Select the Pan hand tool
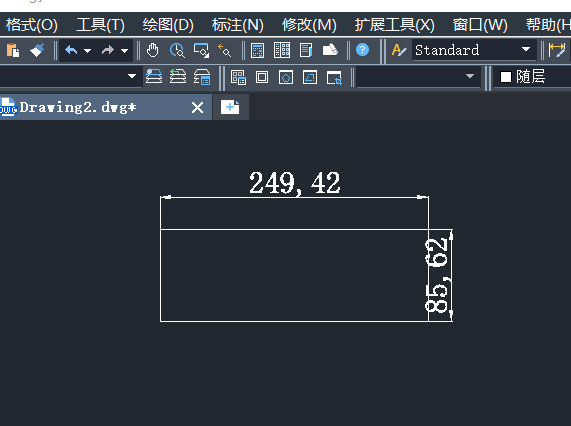This screenshot has width=571, height=426. [153, 50]
